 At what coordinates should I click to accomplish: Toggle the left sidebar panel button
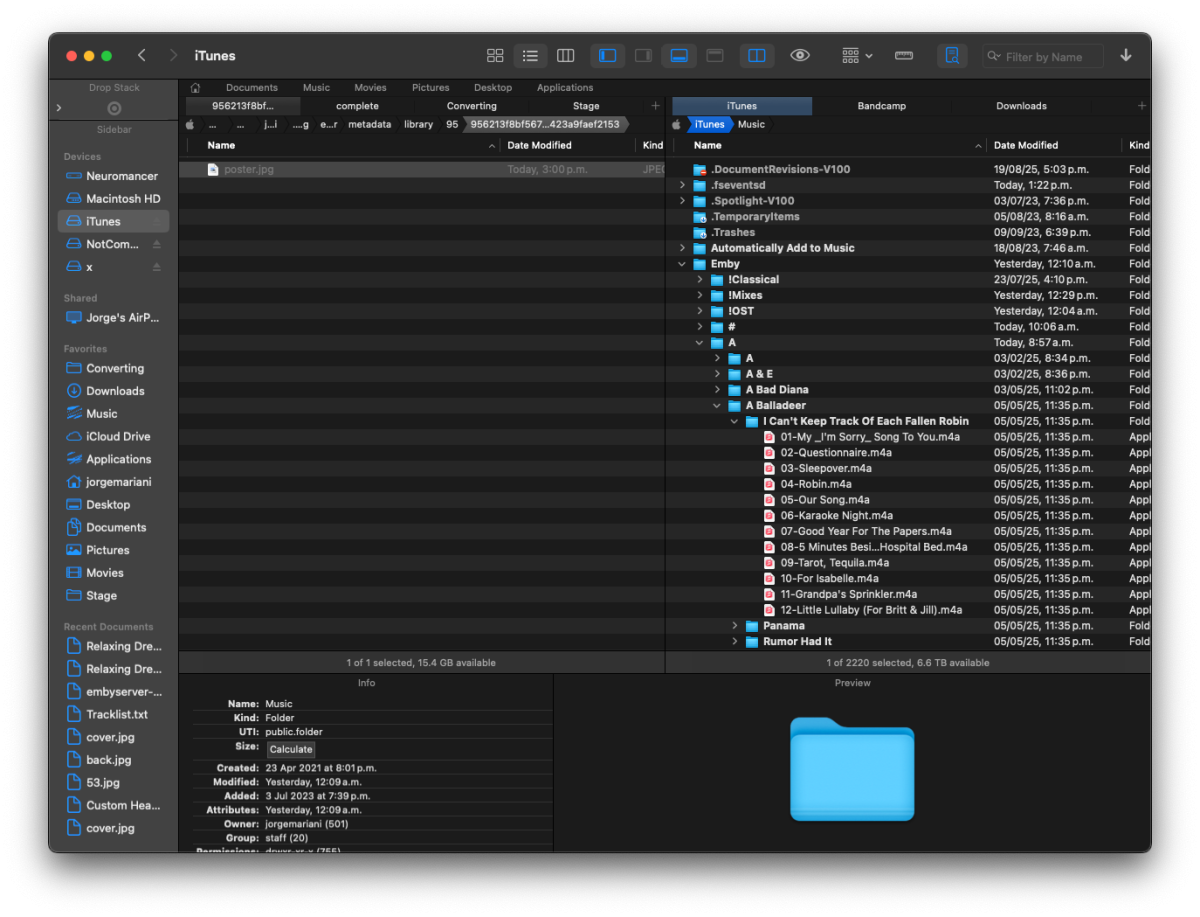[608, 56]
